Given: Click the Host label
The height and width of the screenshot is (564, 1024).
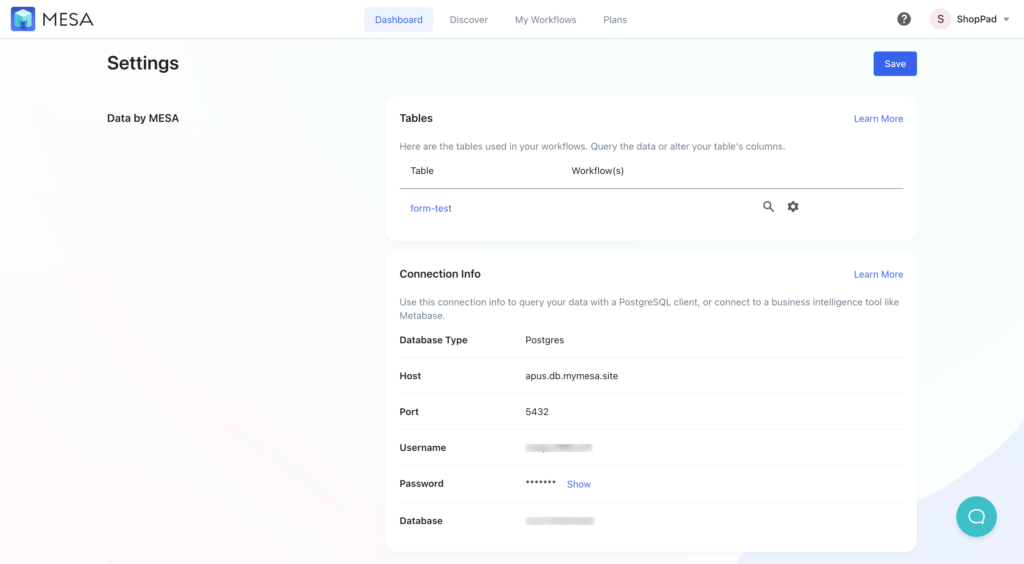Looking at the screenshot, I should coord(410,376).
